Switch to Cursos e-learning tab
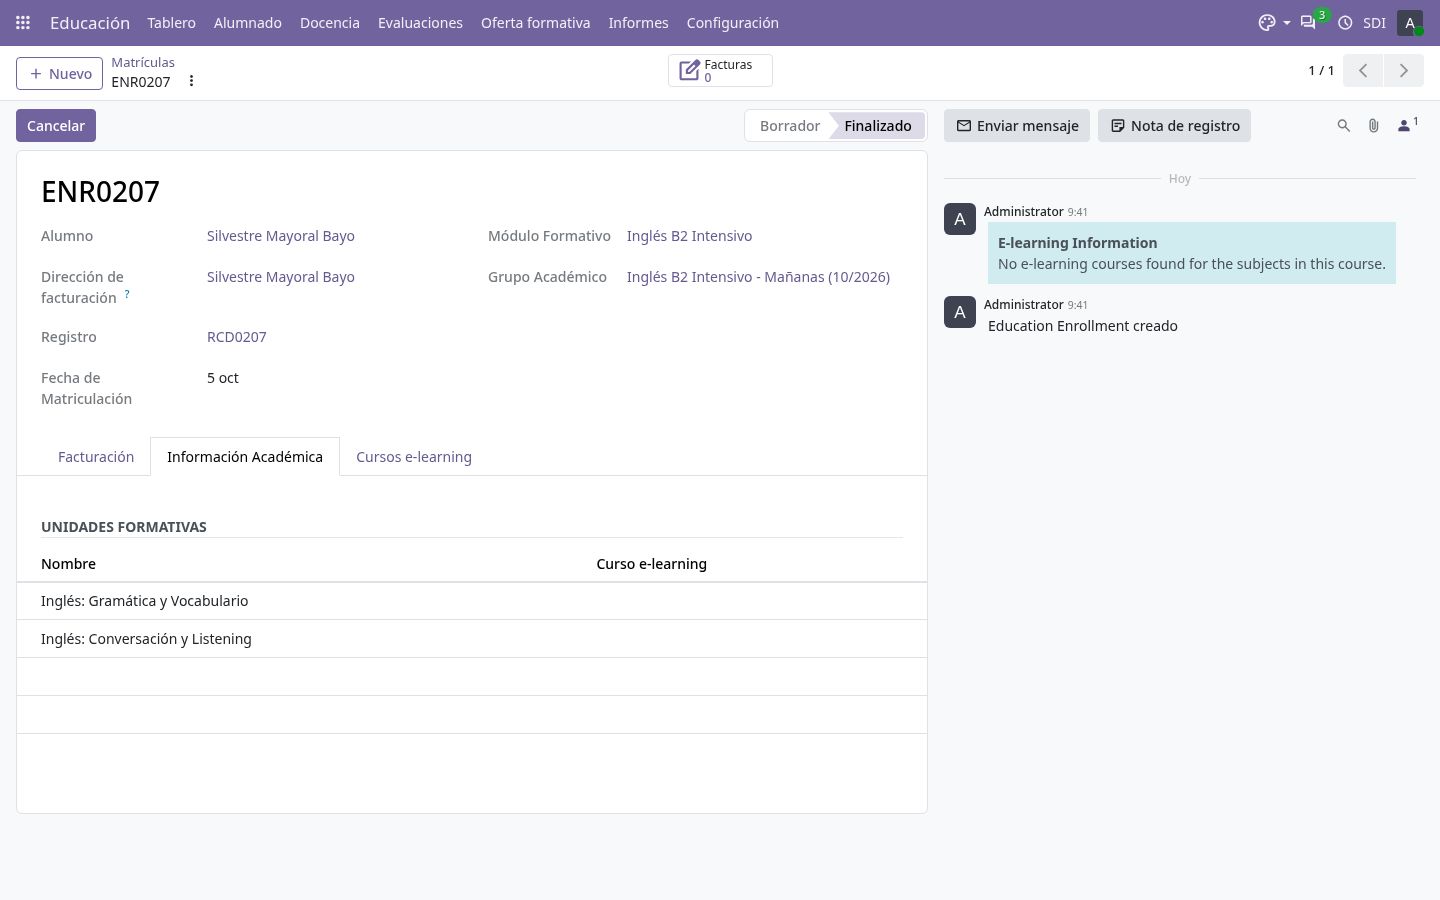 (414, 457)
